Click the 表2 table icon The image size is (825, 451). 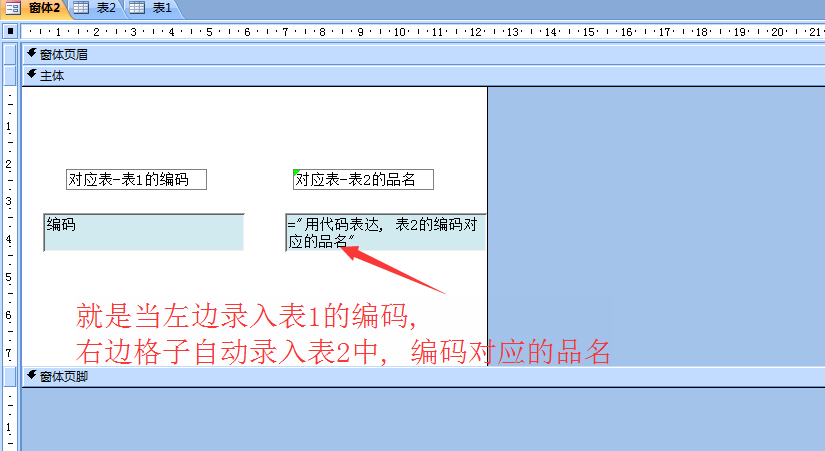81,7
